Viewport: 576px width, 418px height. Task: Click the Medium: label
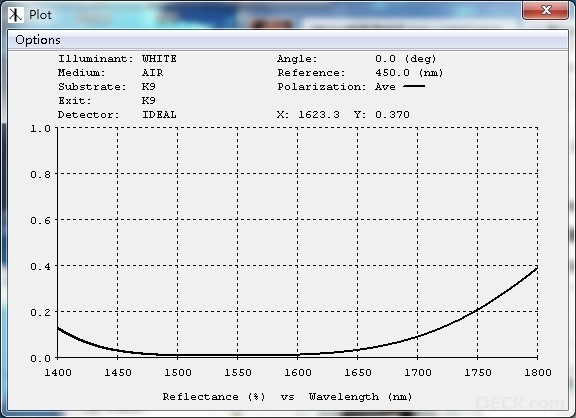[82, 73]
